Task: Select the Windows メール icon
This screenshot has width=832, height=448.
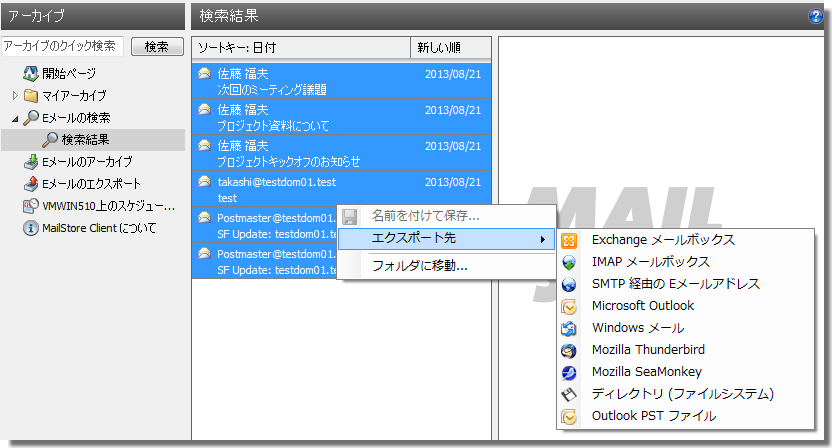Action: coord(569,328)
